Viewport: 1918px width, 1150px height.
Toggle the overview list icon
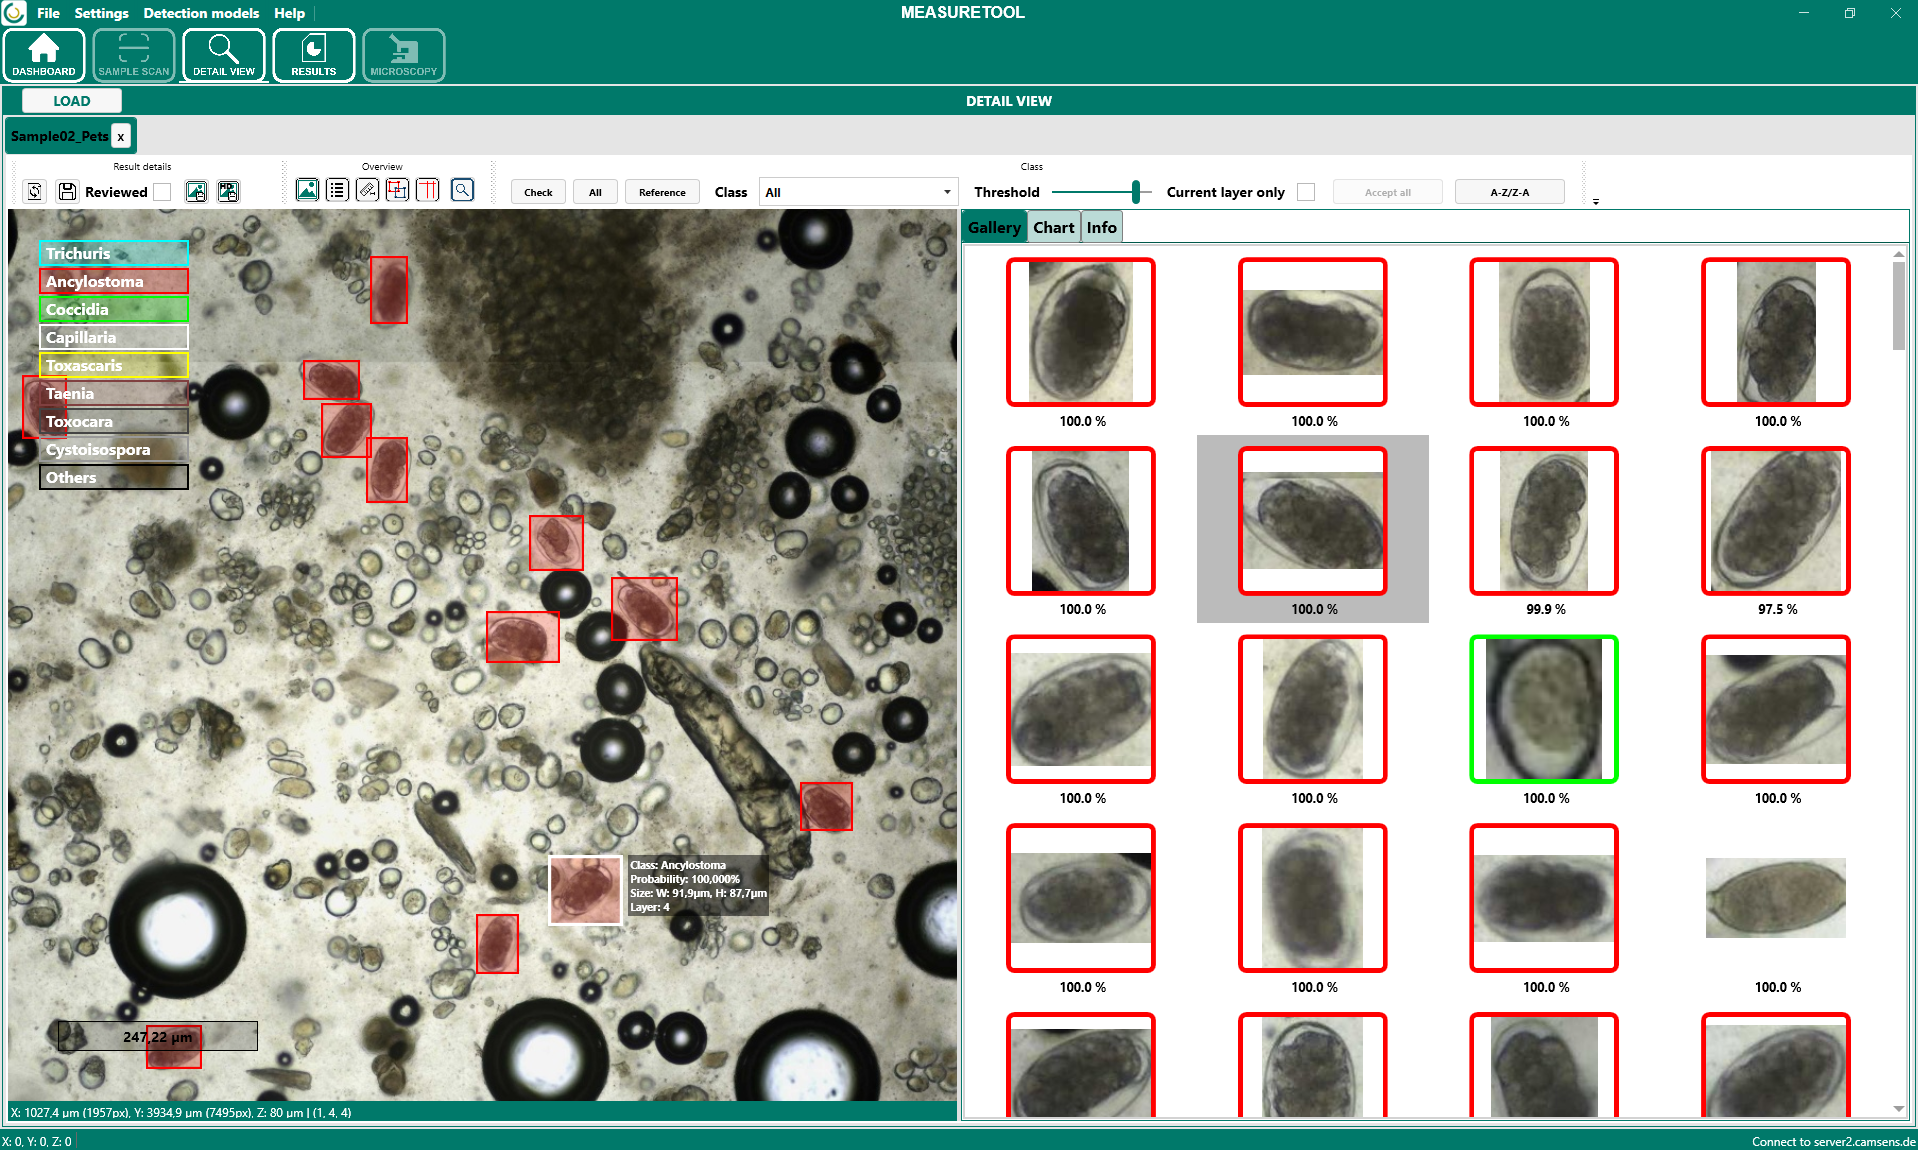click(337, 190)
